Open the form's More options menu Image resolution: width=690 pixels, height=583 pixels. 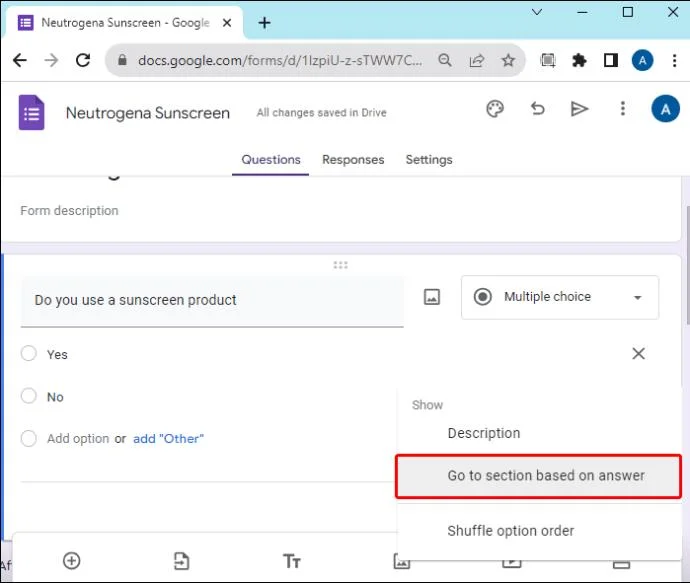622,109
